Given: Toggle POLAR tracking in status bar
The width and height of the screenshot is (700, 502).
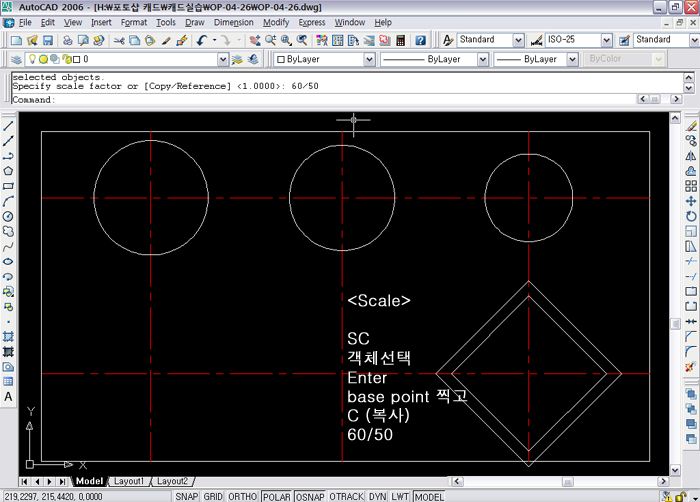Looking at the screenshot, I should 276,497.
